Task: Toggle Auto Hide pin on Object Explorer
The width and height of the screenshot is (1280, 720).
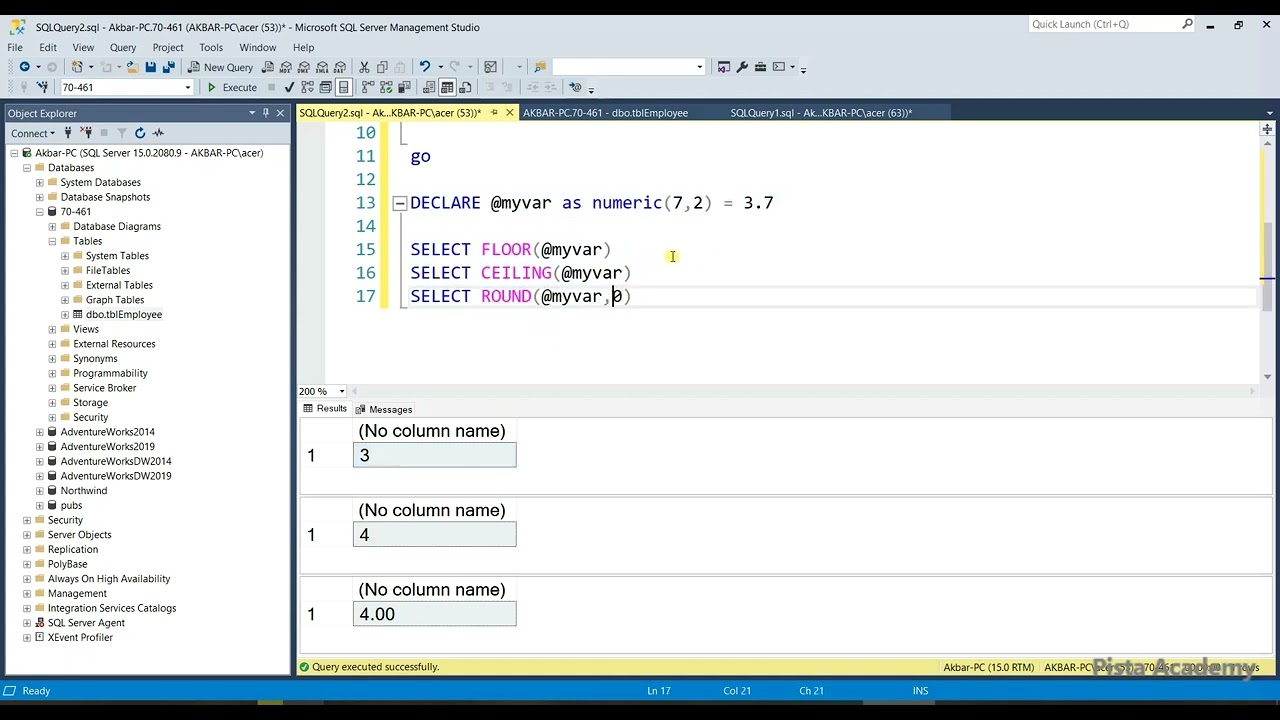Action: click(x=266, y=113)
